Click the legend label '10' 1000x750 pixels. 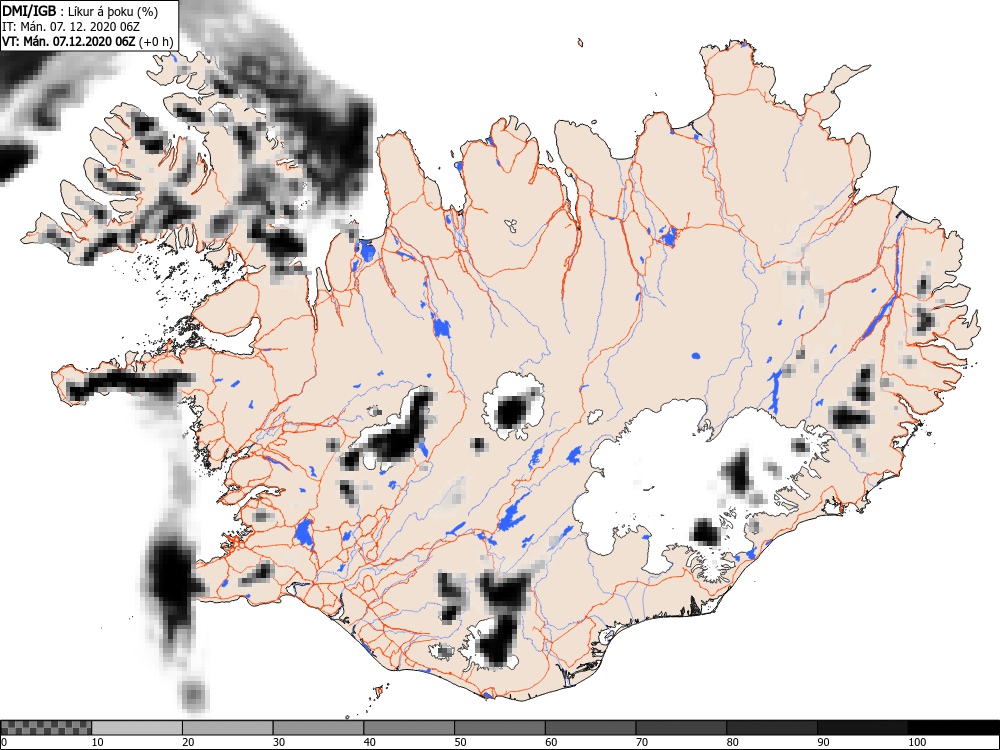tap(98, 742)
